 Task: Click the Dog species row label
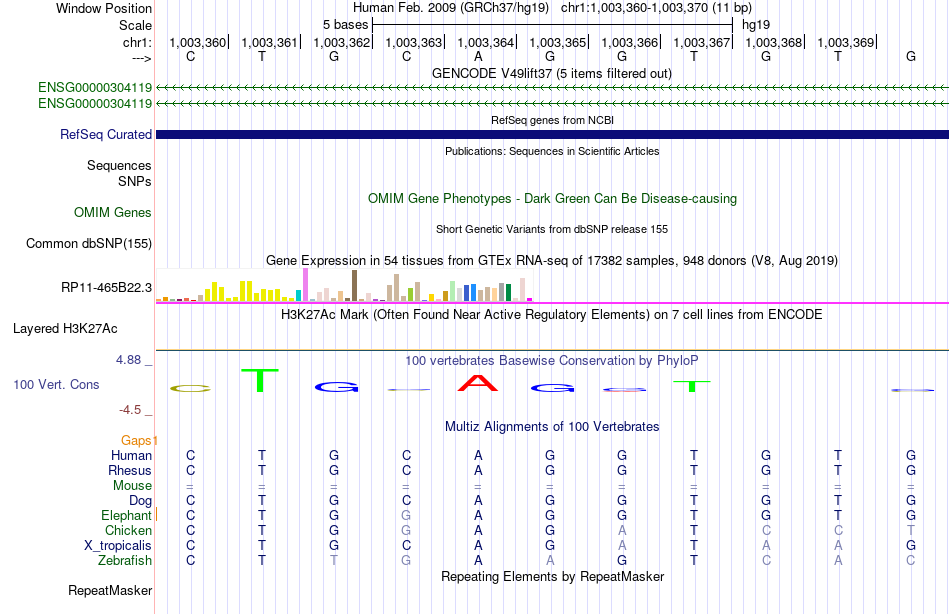pyautogui.click(x=141, y=501)
